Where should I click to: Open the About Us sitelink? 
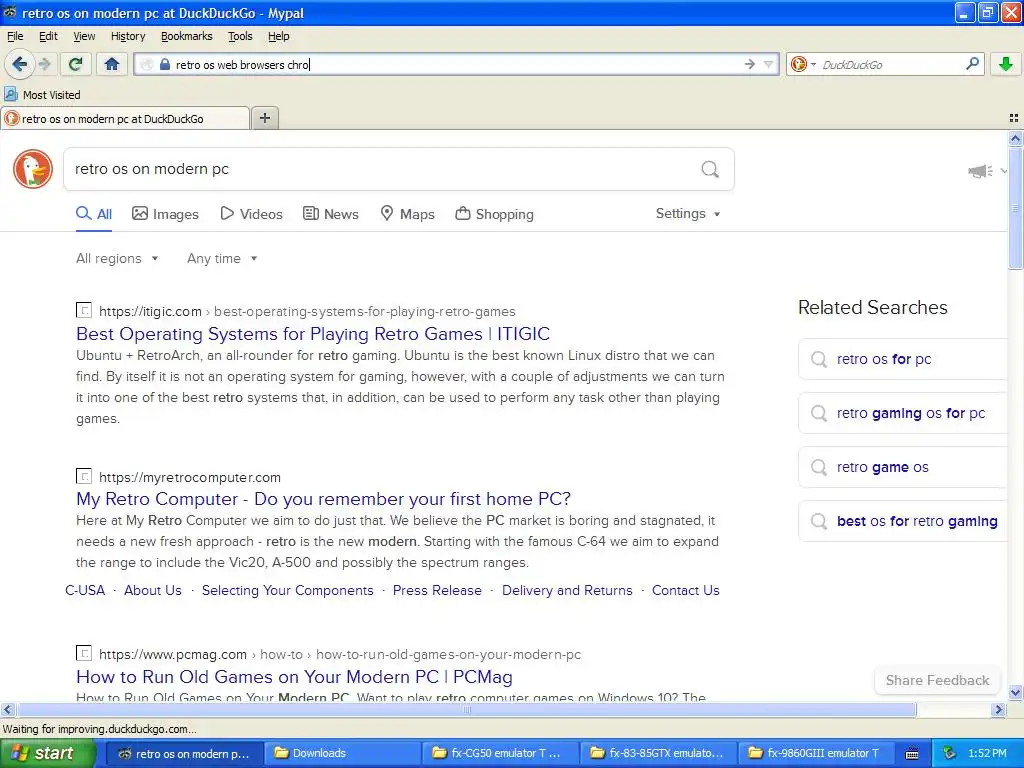click(153, 590)
